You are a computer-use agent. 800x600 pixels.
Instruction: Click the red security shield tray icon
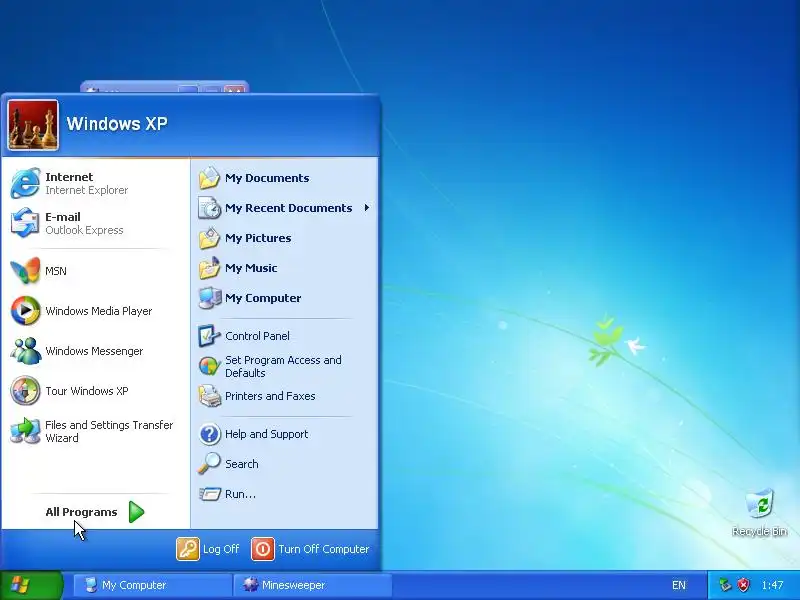tap(744, 585)
